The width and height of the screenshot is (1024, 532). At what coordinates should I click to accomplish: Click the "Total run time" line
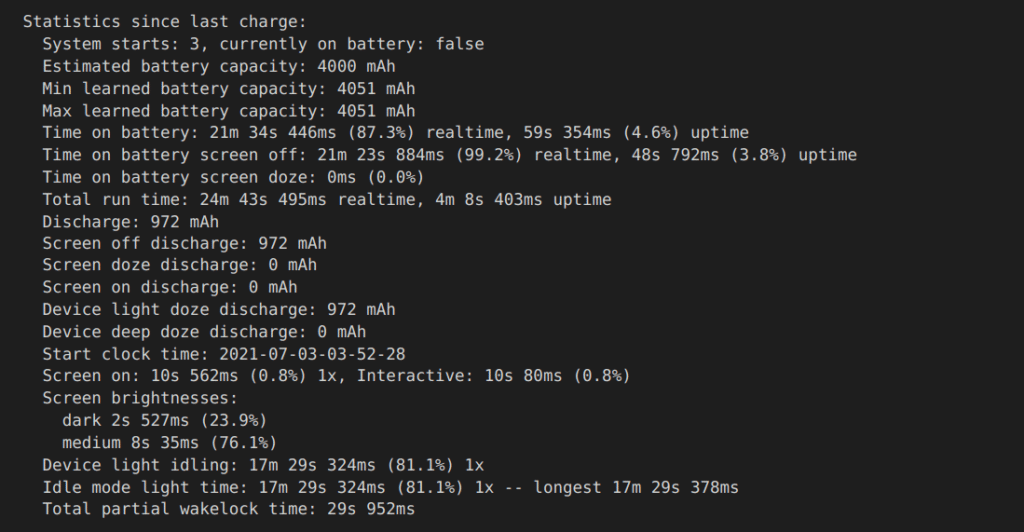point(326,199)
